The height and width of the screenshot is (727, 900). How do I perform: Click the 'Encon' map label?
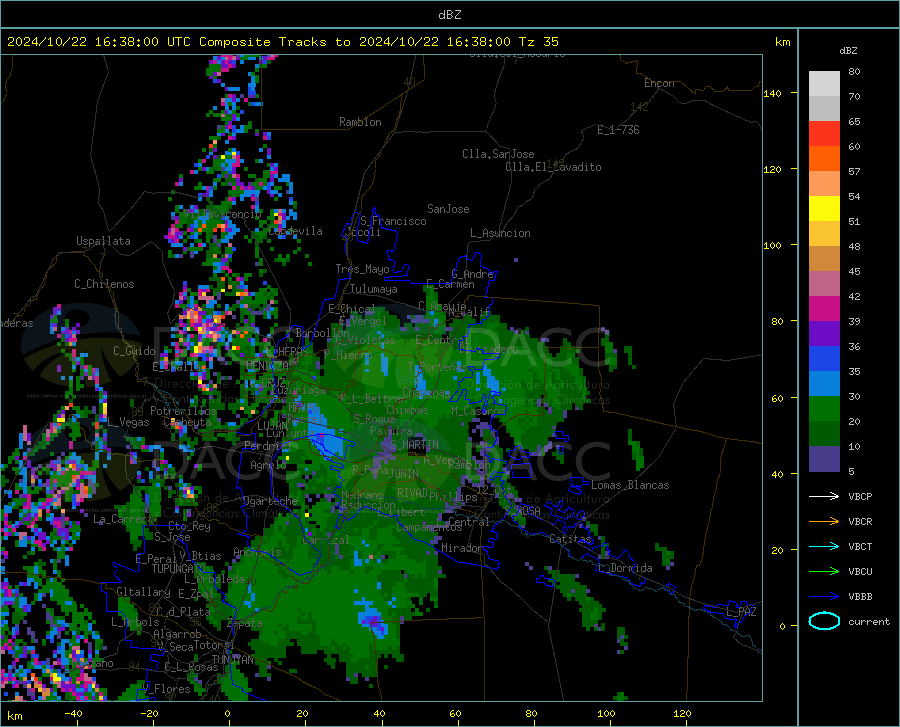[x=659, y=83]
